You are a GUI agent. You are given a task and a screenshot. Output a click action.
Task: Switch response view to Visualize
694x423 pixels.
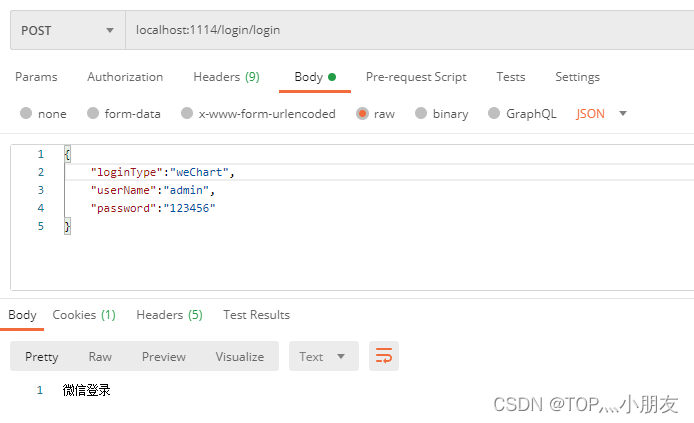239,356
